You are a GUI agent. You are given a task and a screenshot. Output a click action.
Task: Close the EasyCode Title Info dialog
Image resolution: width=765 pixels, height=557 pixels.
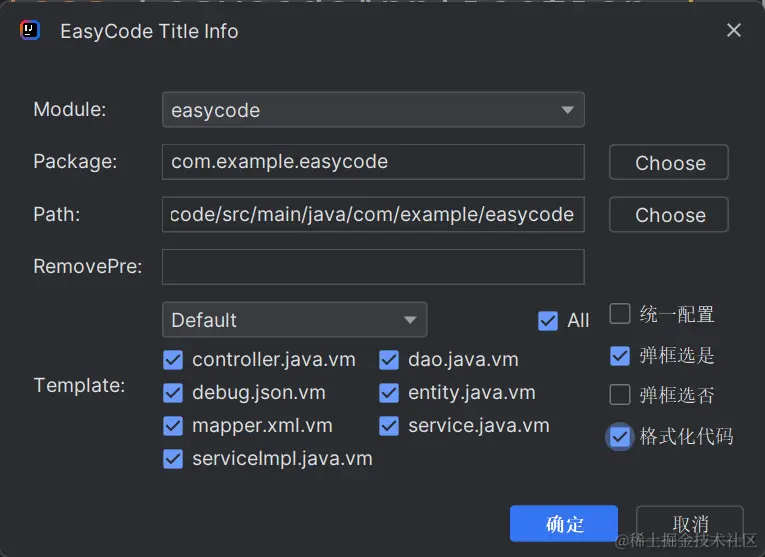733,30
